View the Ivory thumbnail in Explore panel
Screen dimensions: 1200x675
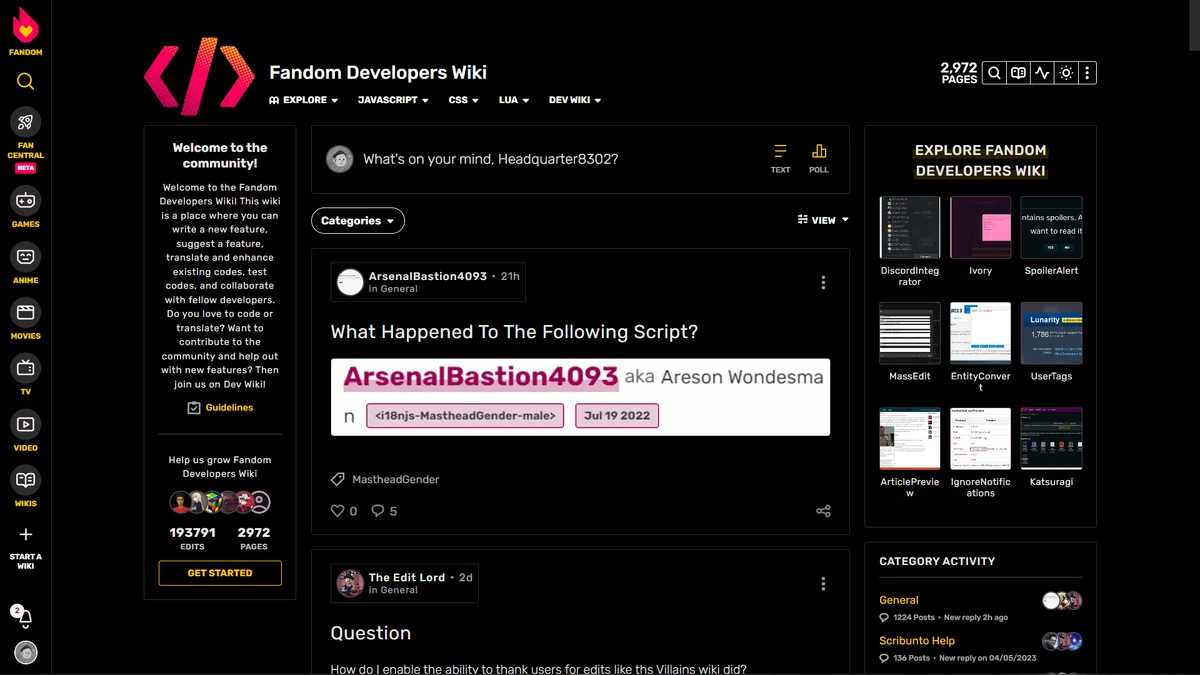click(x=980, y=227)
